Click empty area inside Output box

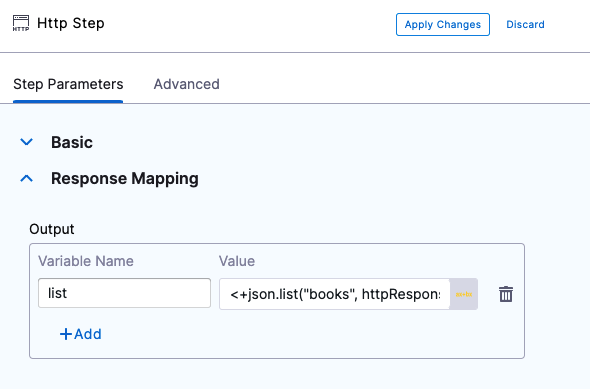click(x=301, y=335)
